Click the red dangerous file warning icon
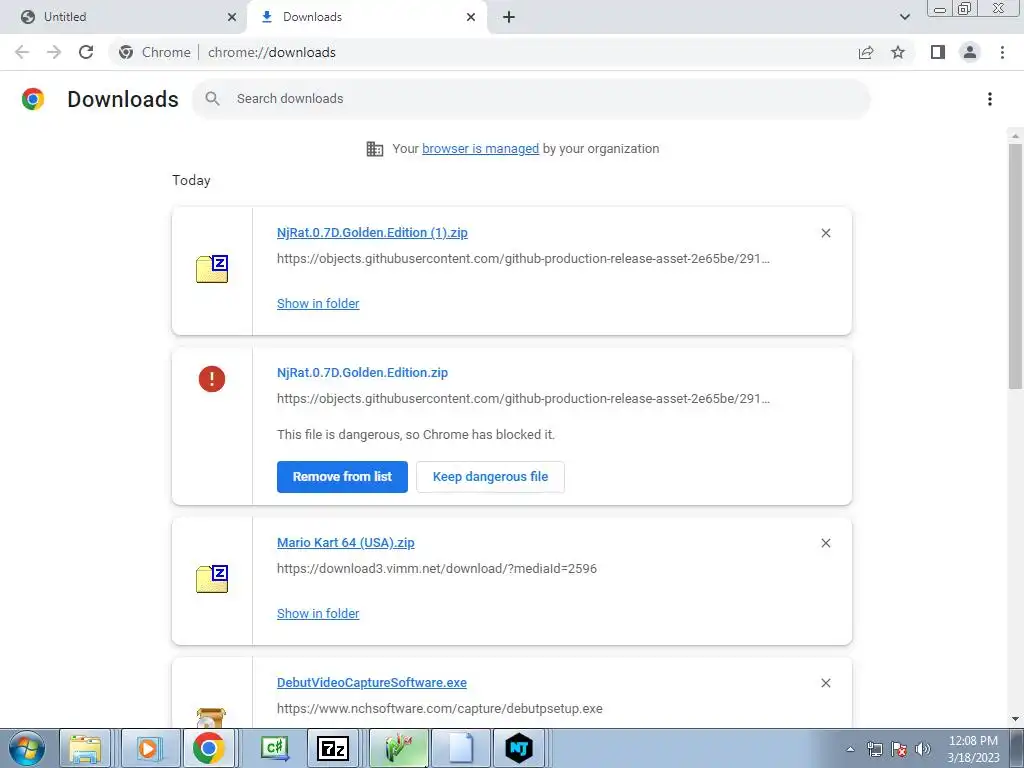Screen dimensions: 1024x768 click(212, 379)
